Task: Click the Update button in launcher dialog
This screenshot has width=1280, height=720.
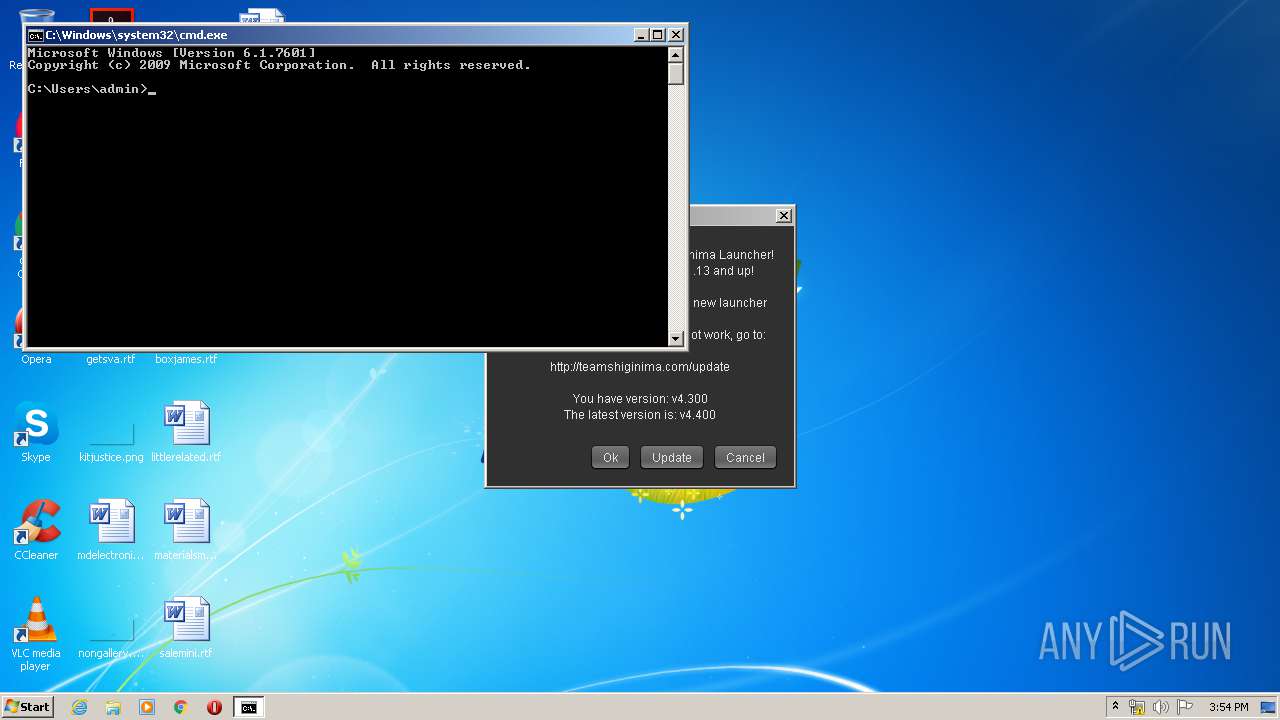Action: (x=672, y=457)
